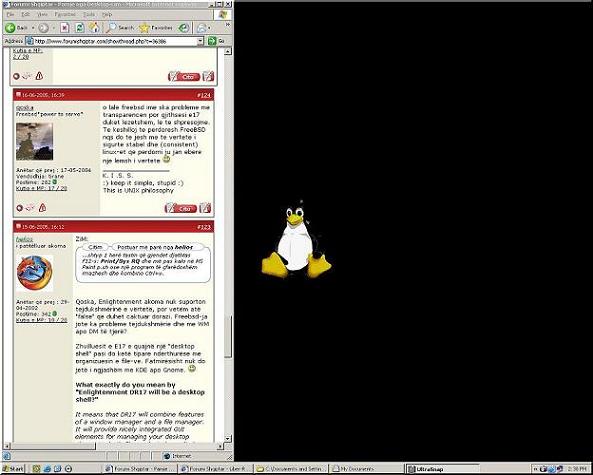This screenshot has height=475, width=593.
Task: Click the Forward arrow button in IE toolbar
Action: [43, 28]
